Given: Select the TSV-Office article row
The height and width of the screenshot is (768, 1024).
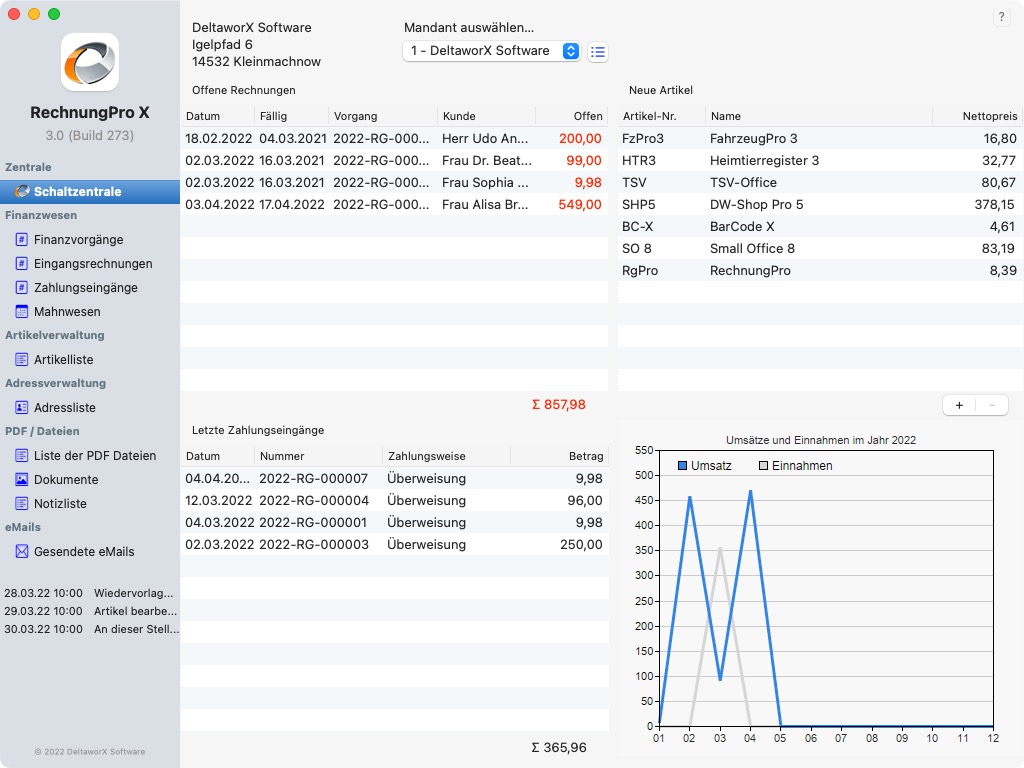Looking at the screenshot, I should [x=819, y=183].
